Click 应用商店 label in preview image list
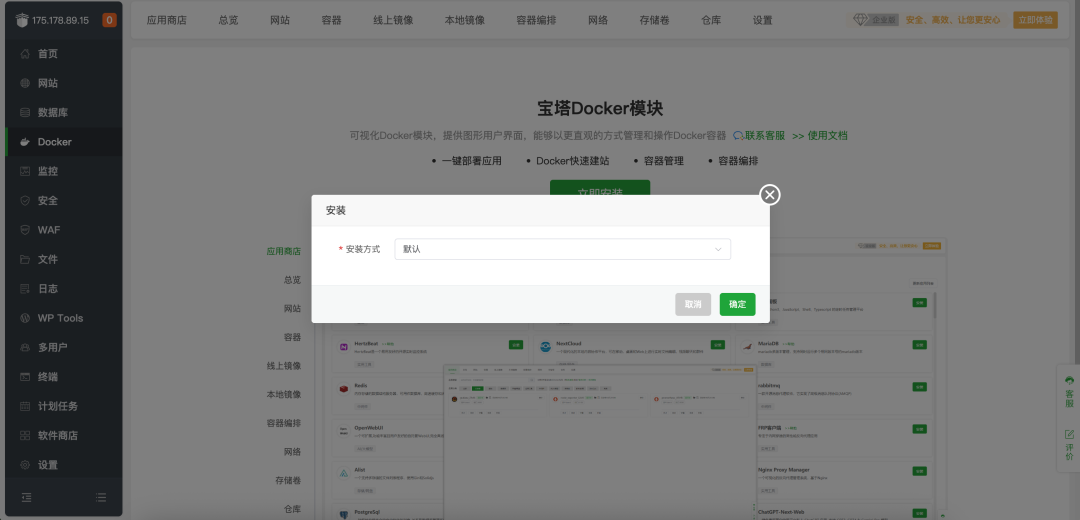Image resolution: width=1080 pixels, height=520 pixels. pyautogui.click(x=284, y=251)
